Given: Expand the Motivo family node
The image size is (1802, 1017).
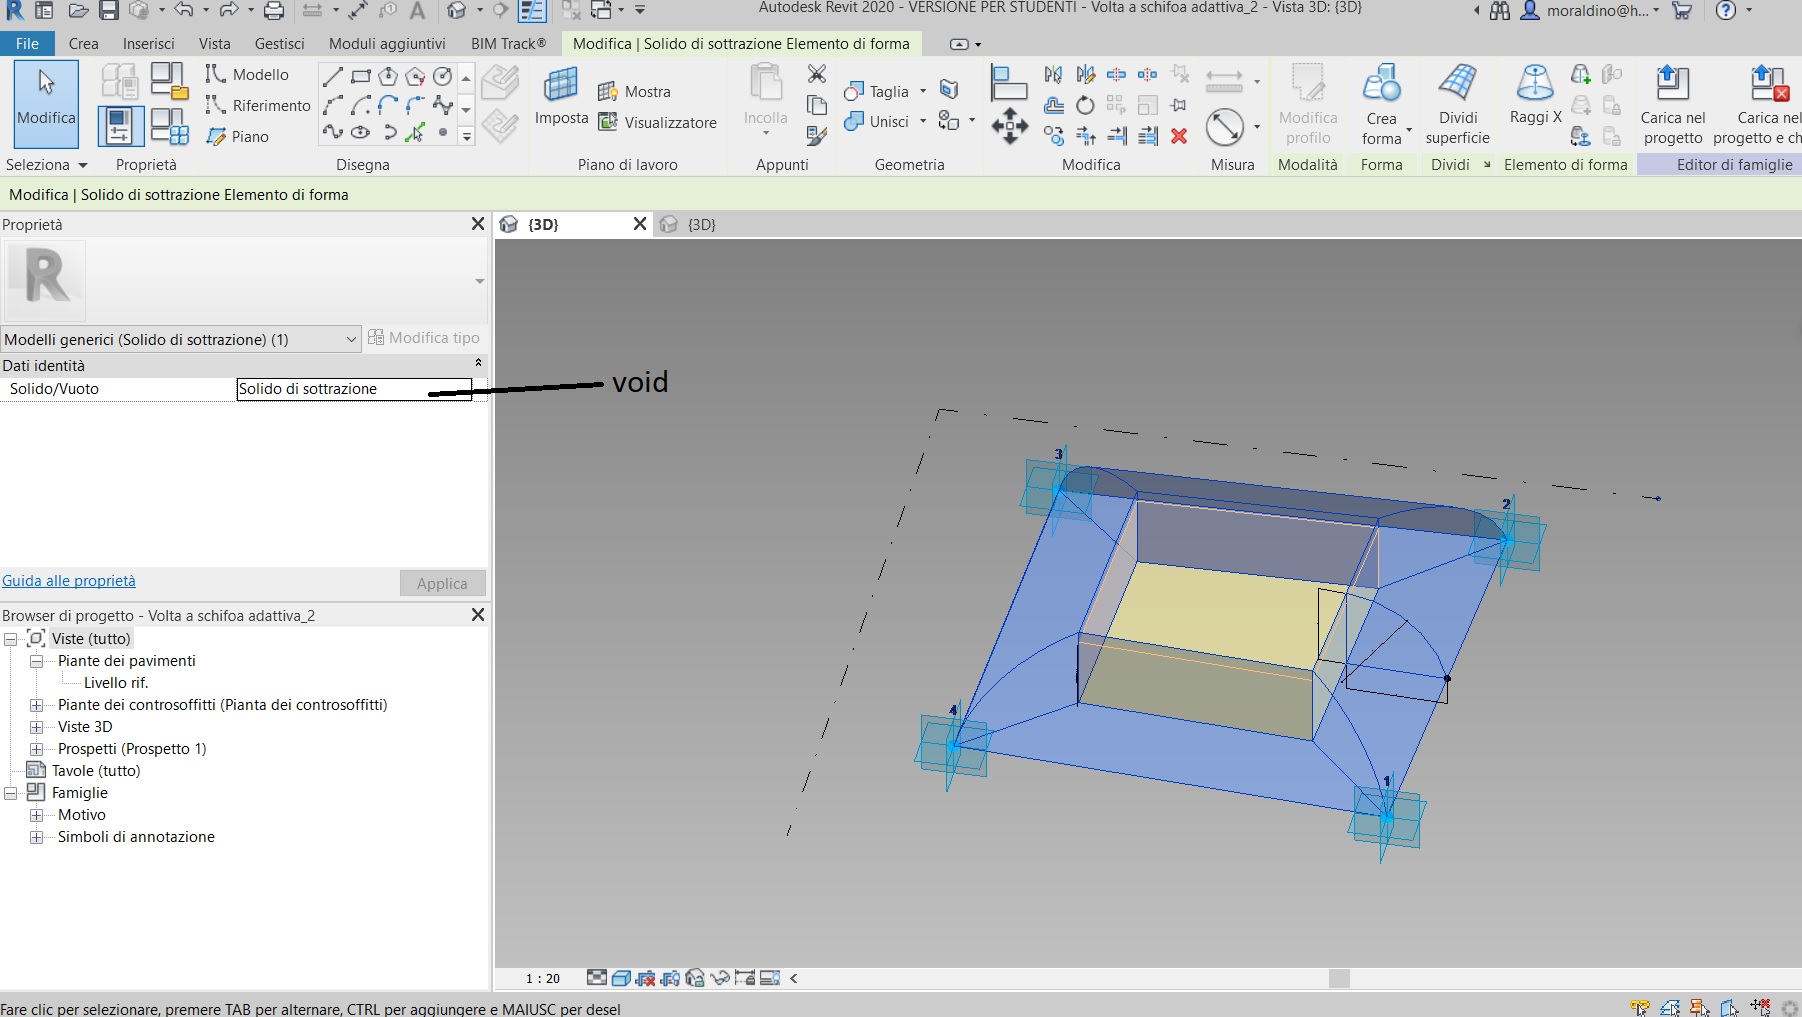Looking at the screenshot, I should click(x=37, y=815).
